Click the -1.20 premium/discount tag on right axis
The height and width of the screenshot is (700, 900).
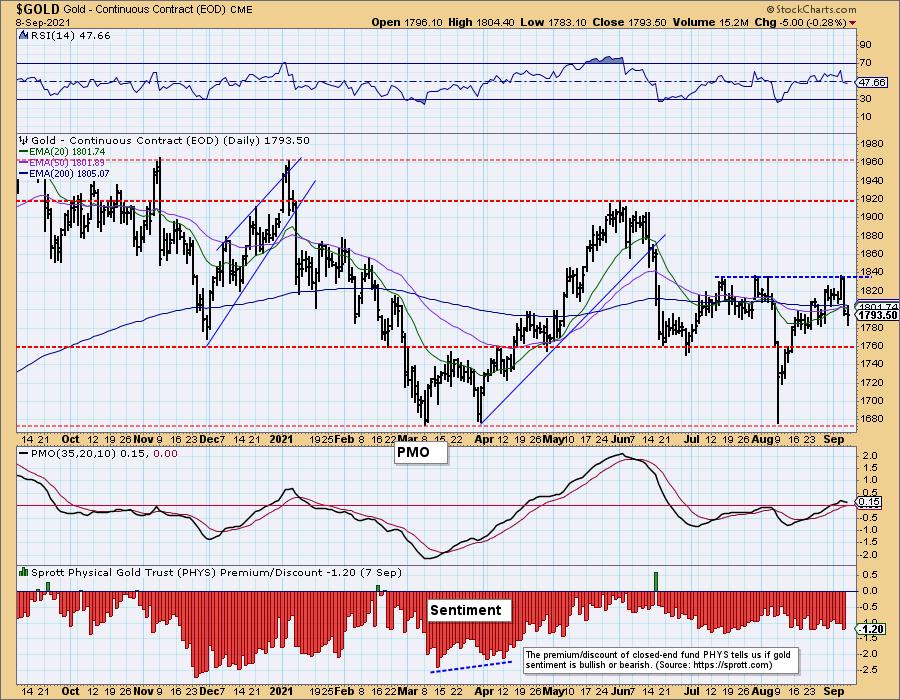(x=871, y=629)
